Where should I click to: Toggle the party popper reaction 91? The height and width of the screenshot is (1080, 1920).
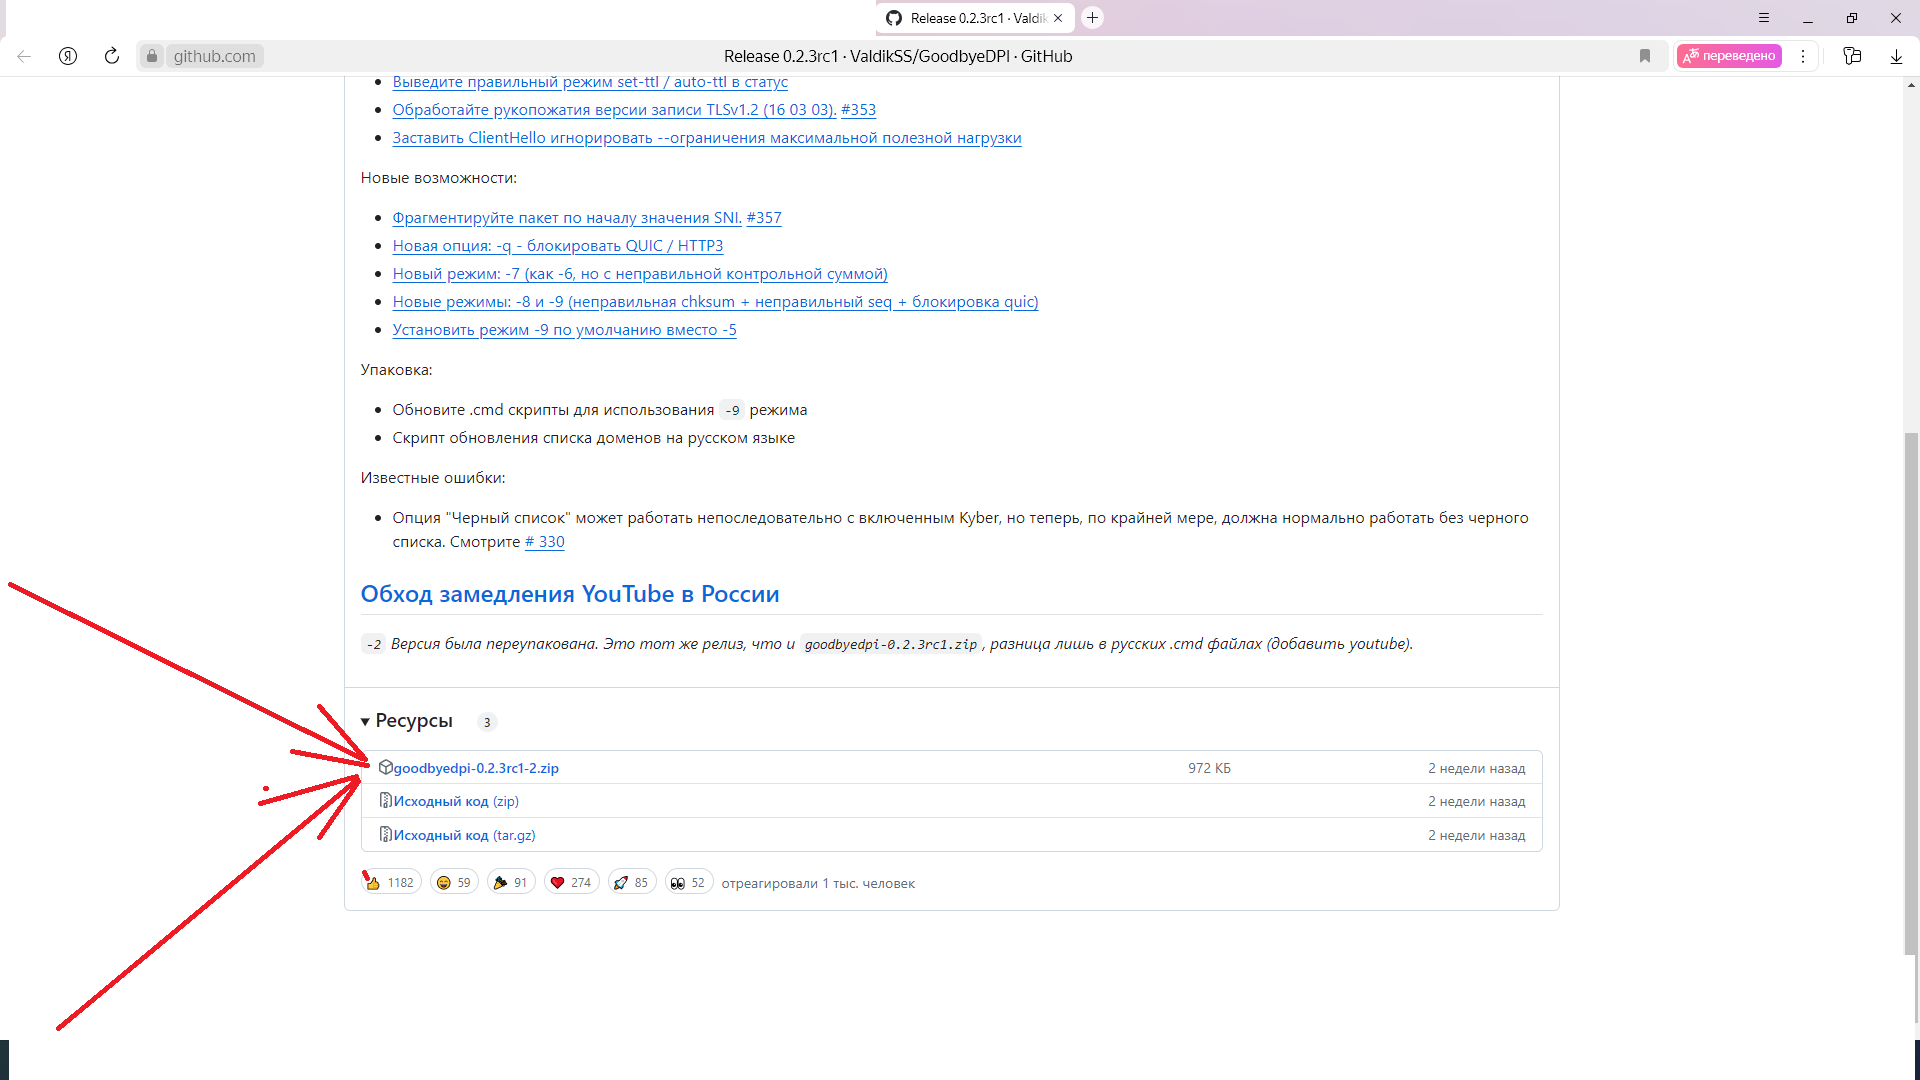tap(511, 882)
